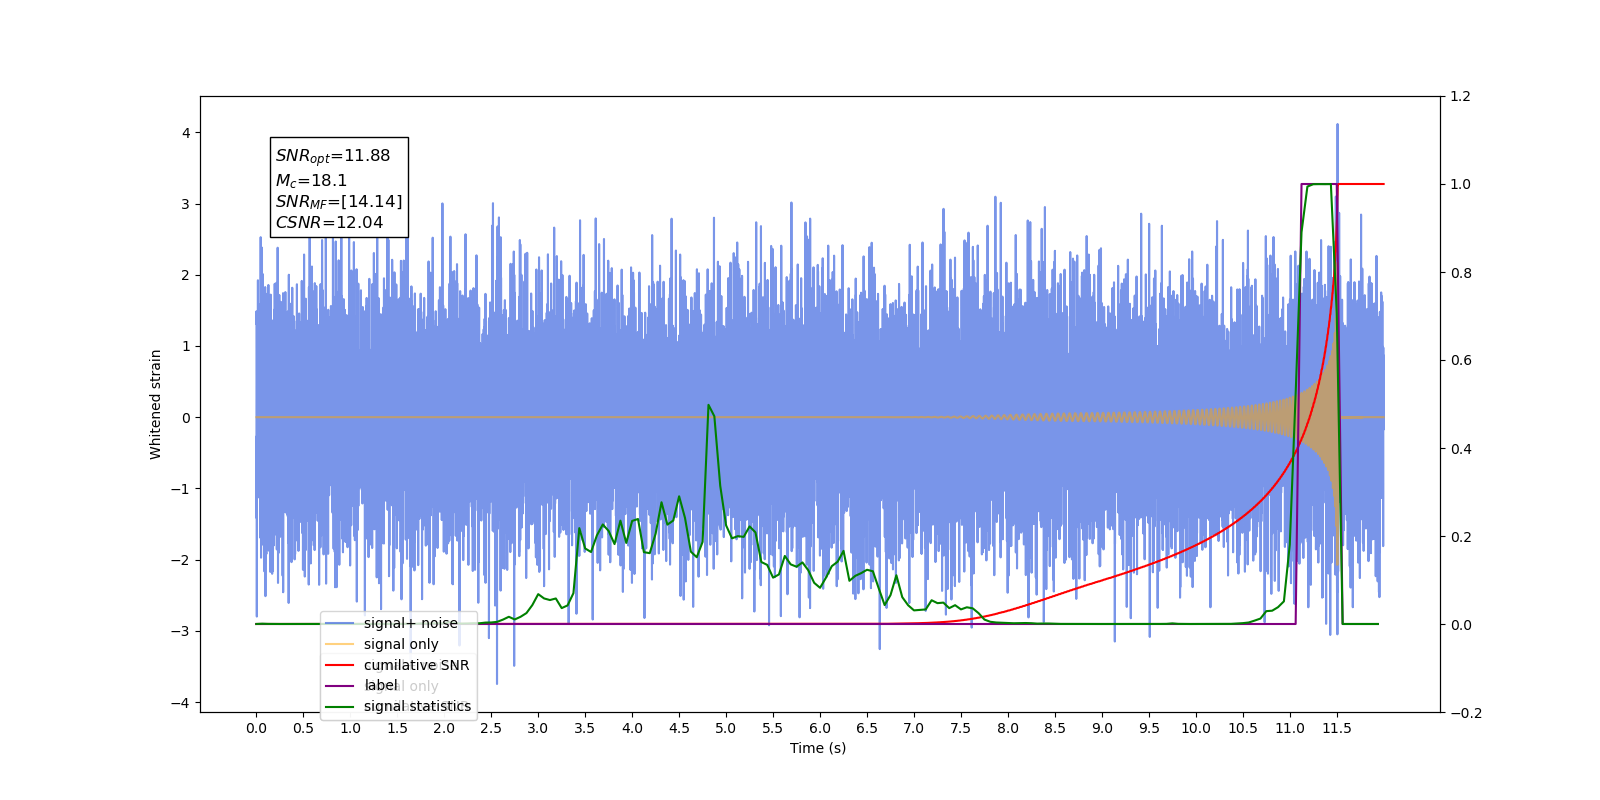Click the Mc=18.1 annotation text
The width and height of the screenshot is (1600, 800).
pyautogui.click(x=311, y=180)
